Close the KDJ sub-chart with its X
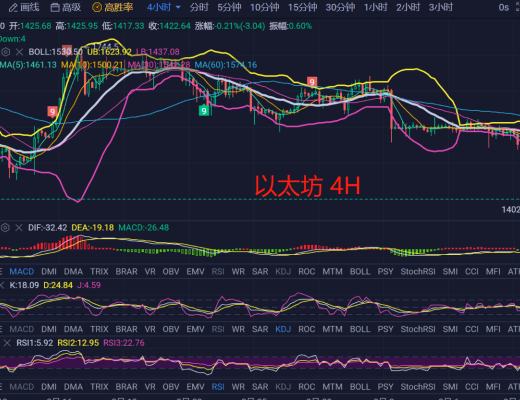This screenshot has height=400, width=520. [2, 285]
